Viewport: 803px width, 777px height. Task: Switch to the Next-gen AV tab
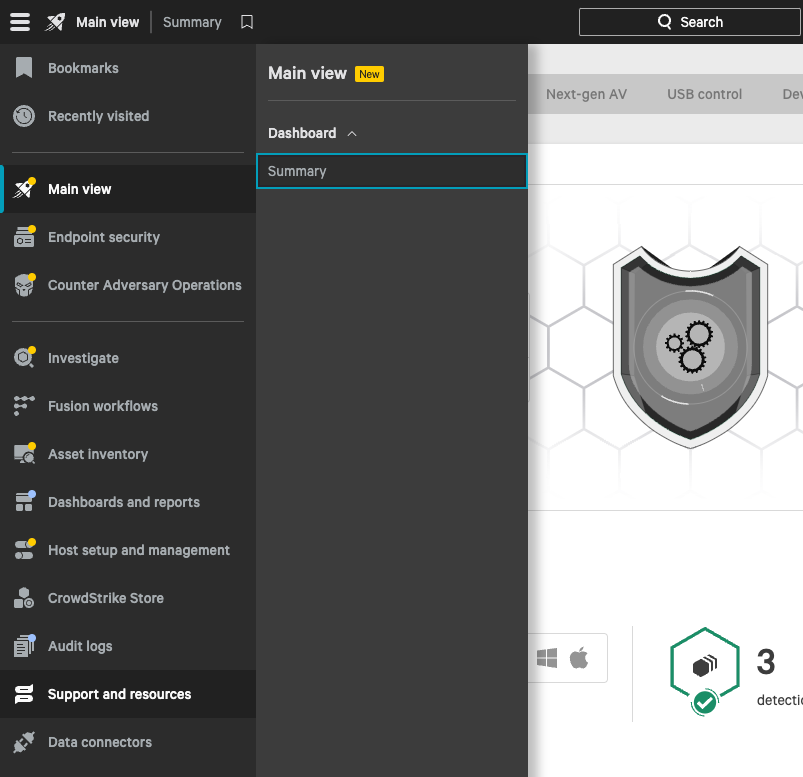point(586,94)
